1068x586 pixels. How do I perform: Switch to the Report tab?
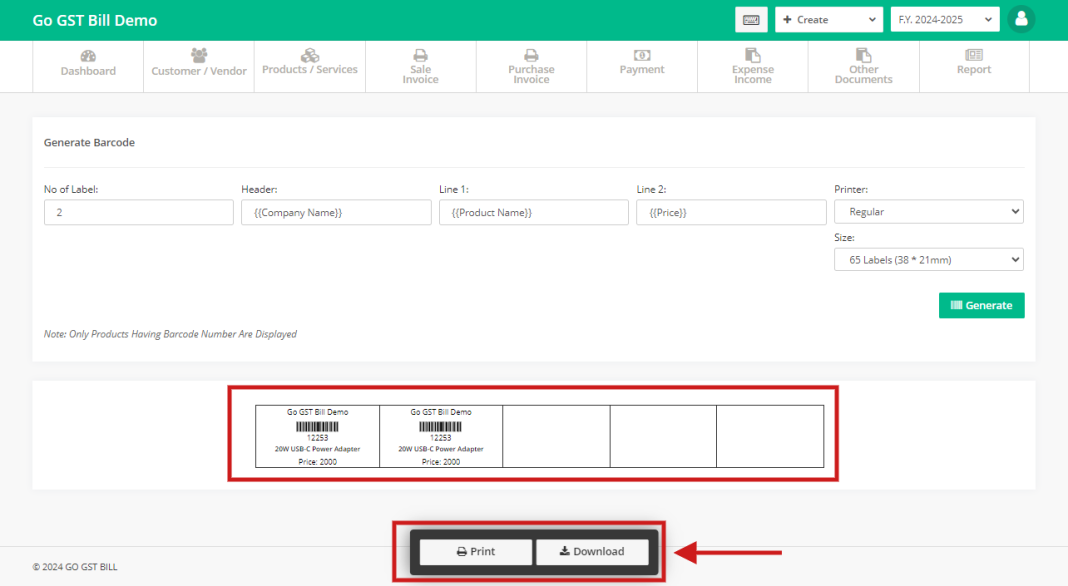973,66
